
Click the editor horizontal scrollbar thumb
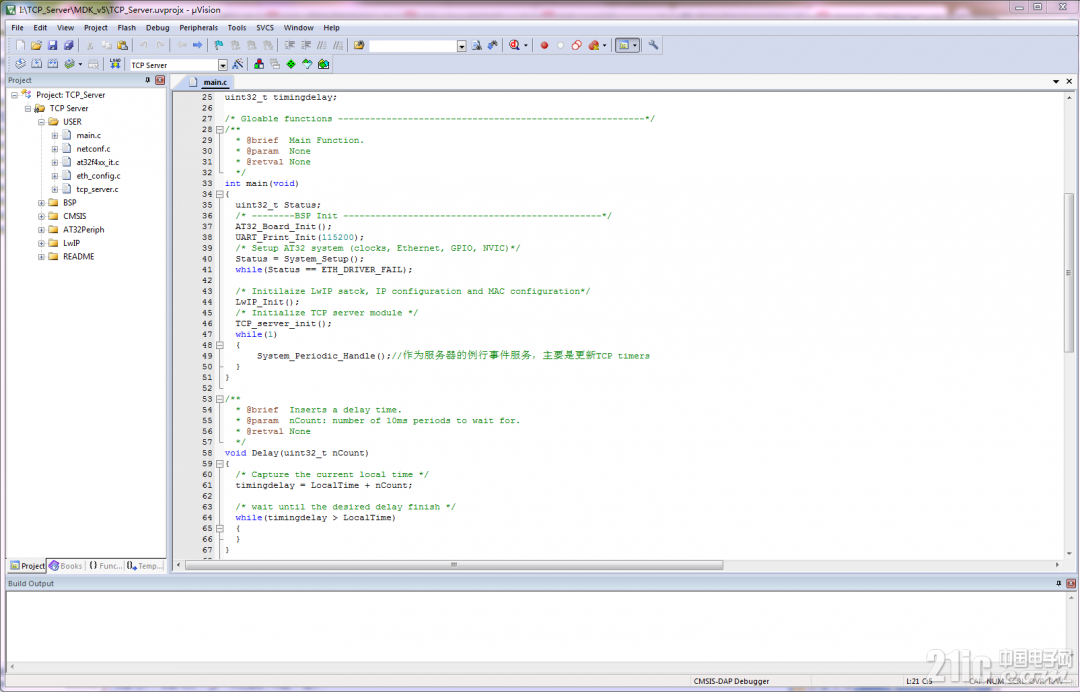pyautogui.click(x=454, y=565)
